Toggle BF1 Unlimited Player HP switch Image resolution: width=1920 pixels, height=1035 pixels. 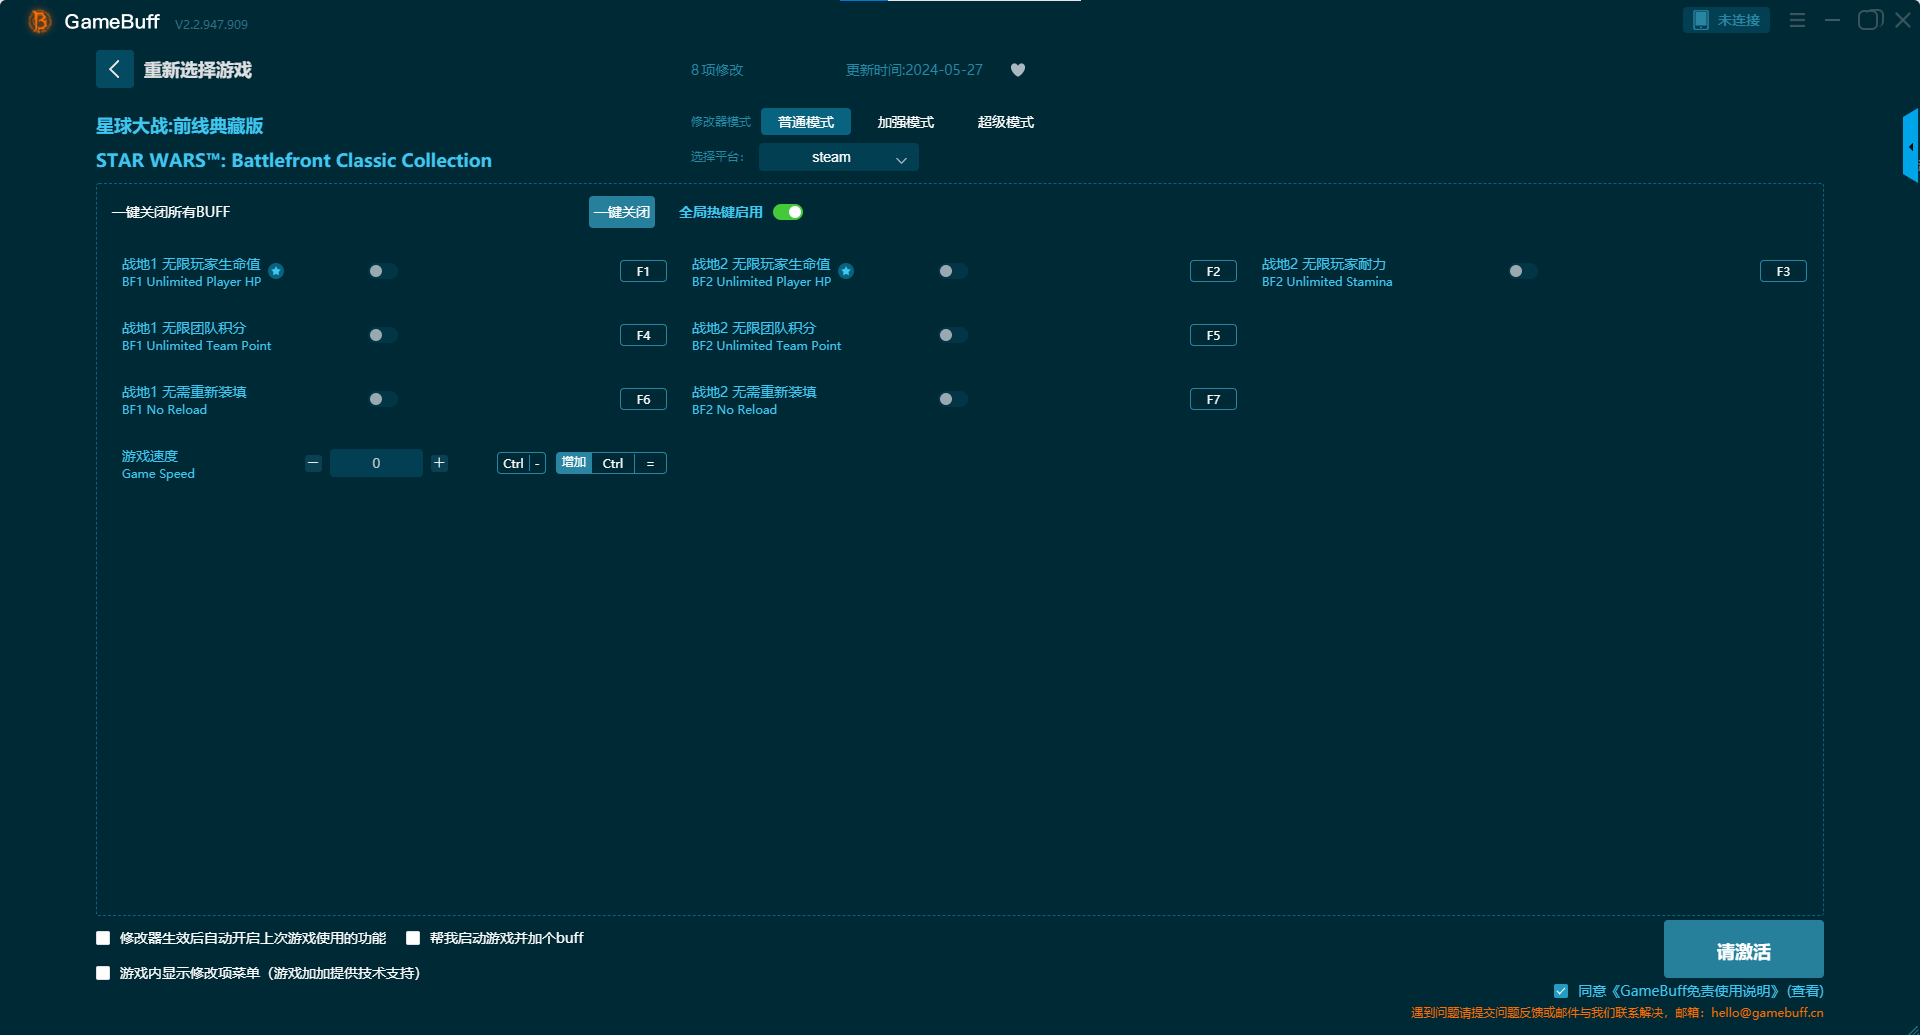pos(383,271)
